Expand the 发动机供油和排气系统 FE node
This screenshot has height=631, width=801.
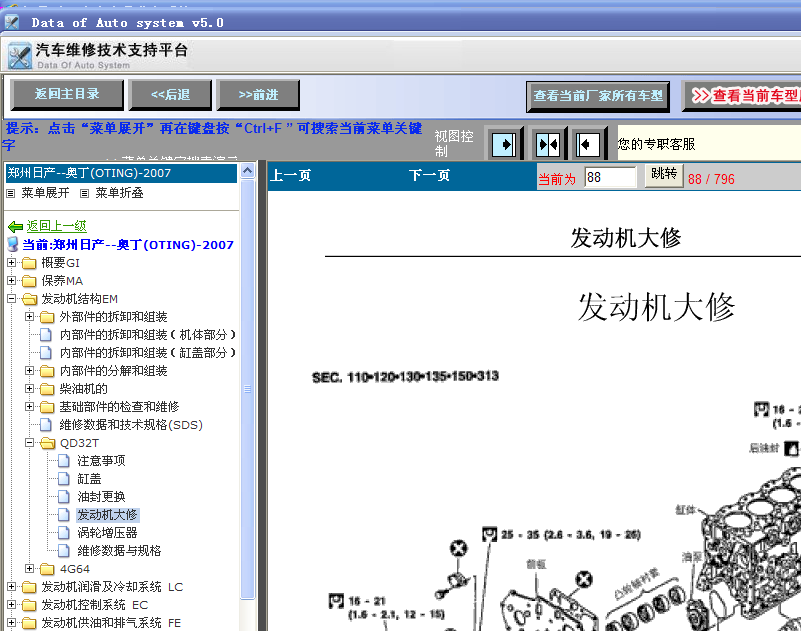click(x=11, y=623)
